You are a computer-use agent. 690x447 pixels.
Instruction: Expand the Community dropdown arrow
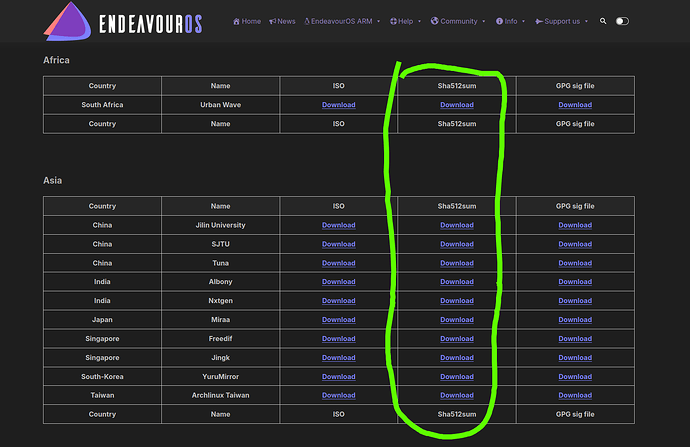click(x=484, y=21)
